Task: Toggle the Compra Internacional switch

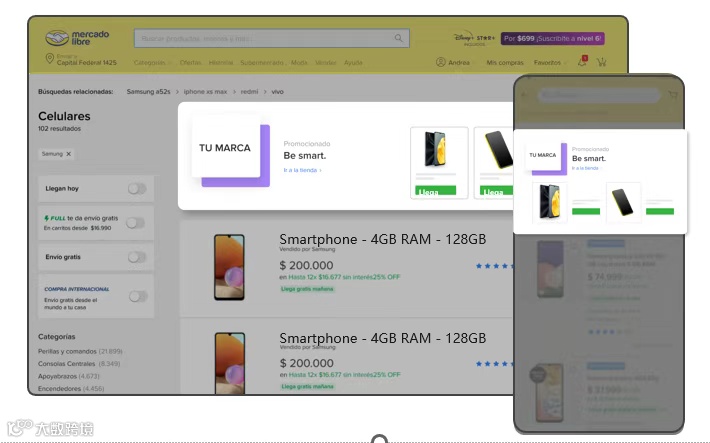Action: pyautogui.click(x=138, y=296)
